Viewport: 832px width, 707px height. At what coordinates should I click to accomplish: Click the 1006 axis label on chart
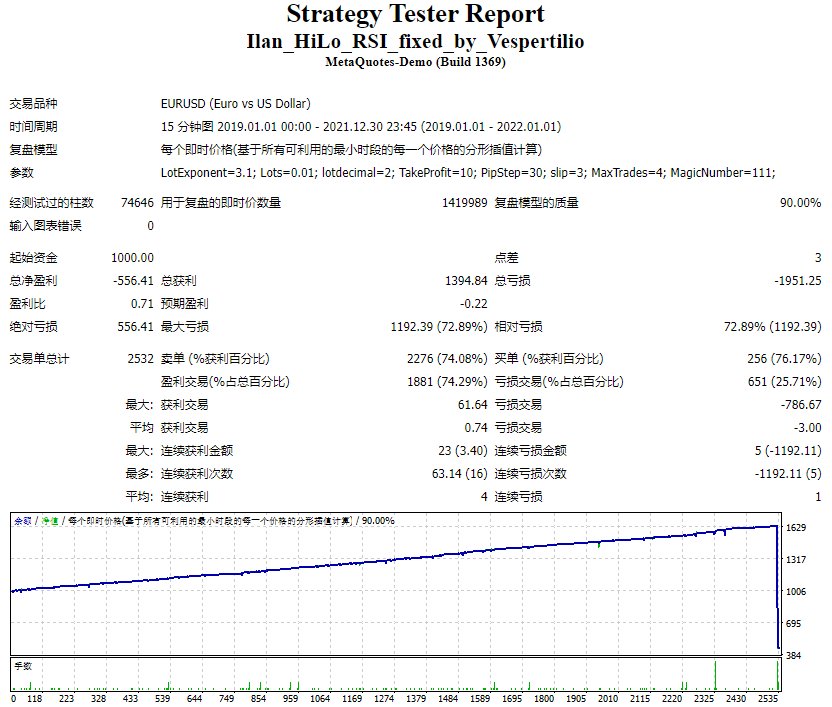click(x=796, y=592)
